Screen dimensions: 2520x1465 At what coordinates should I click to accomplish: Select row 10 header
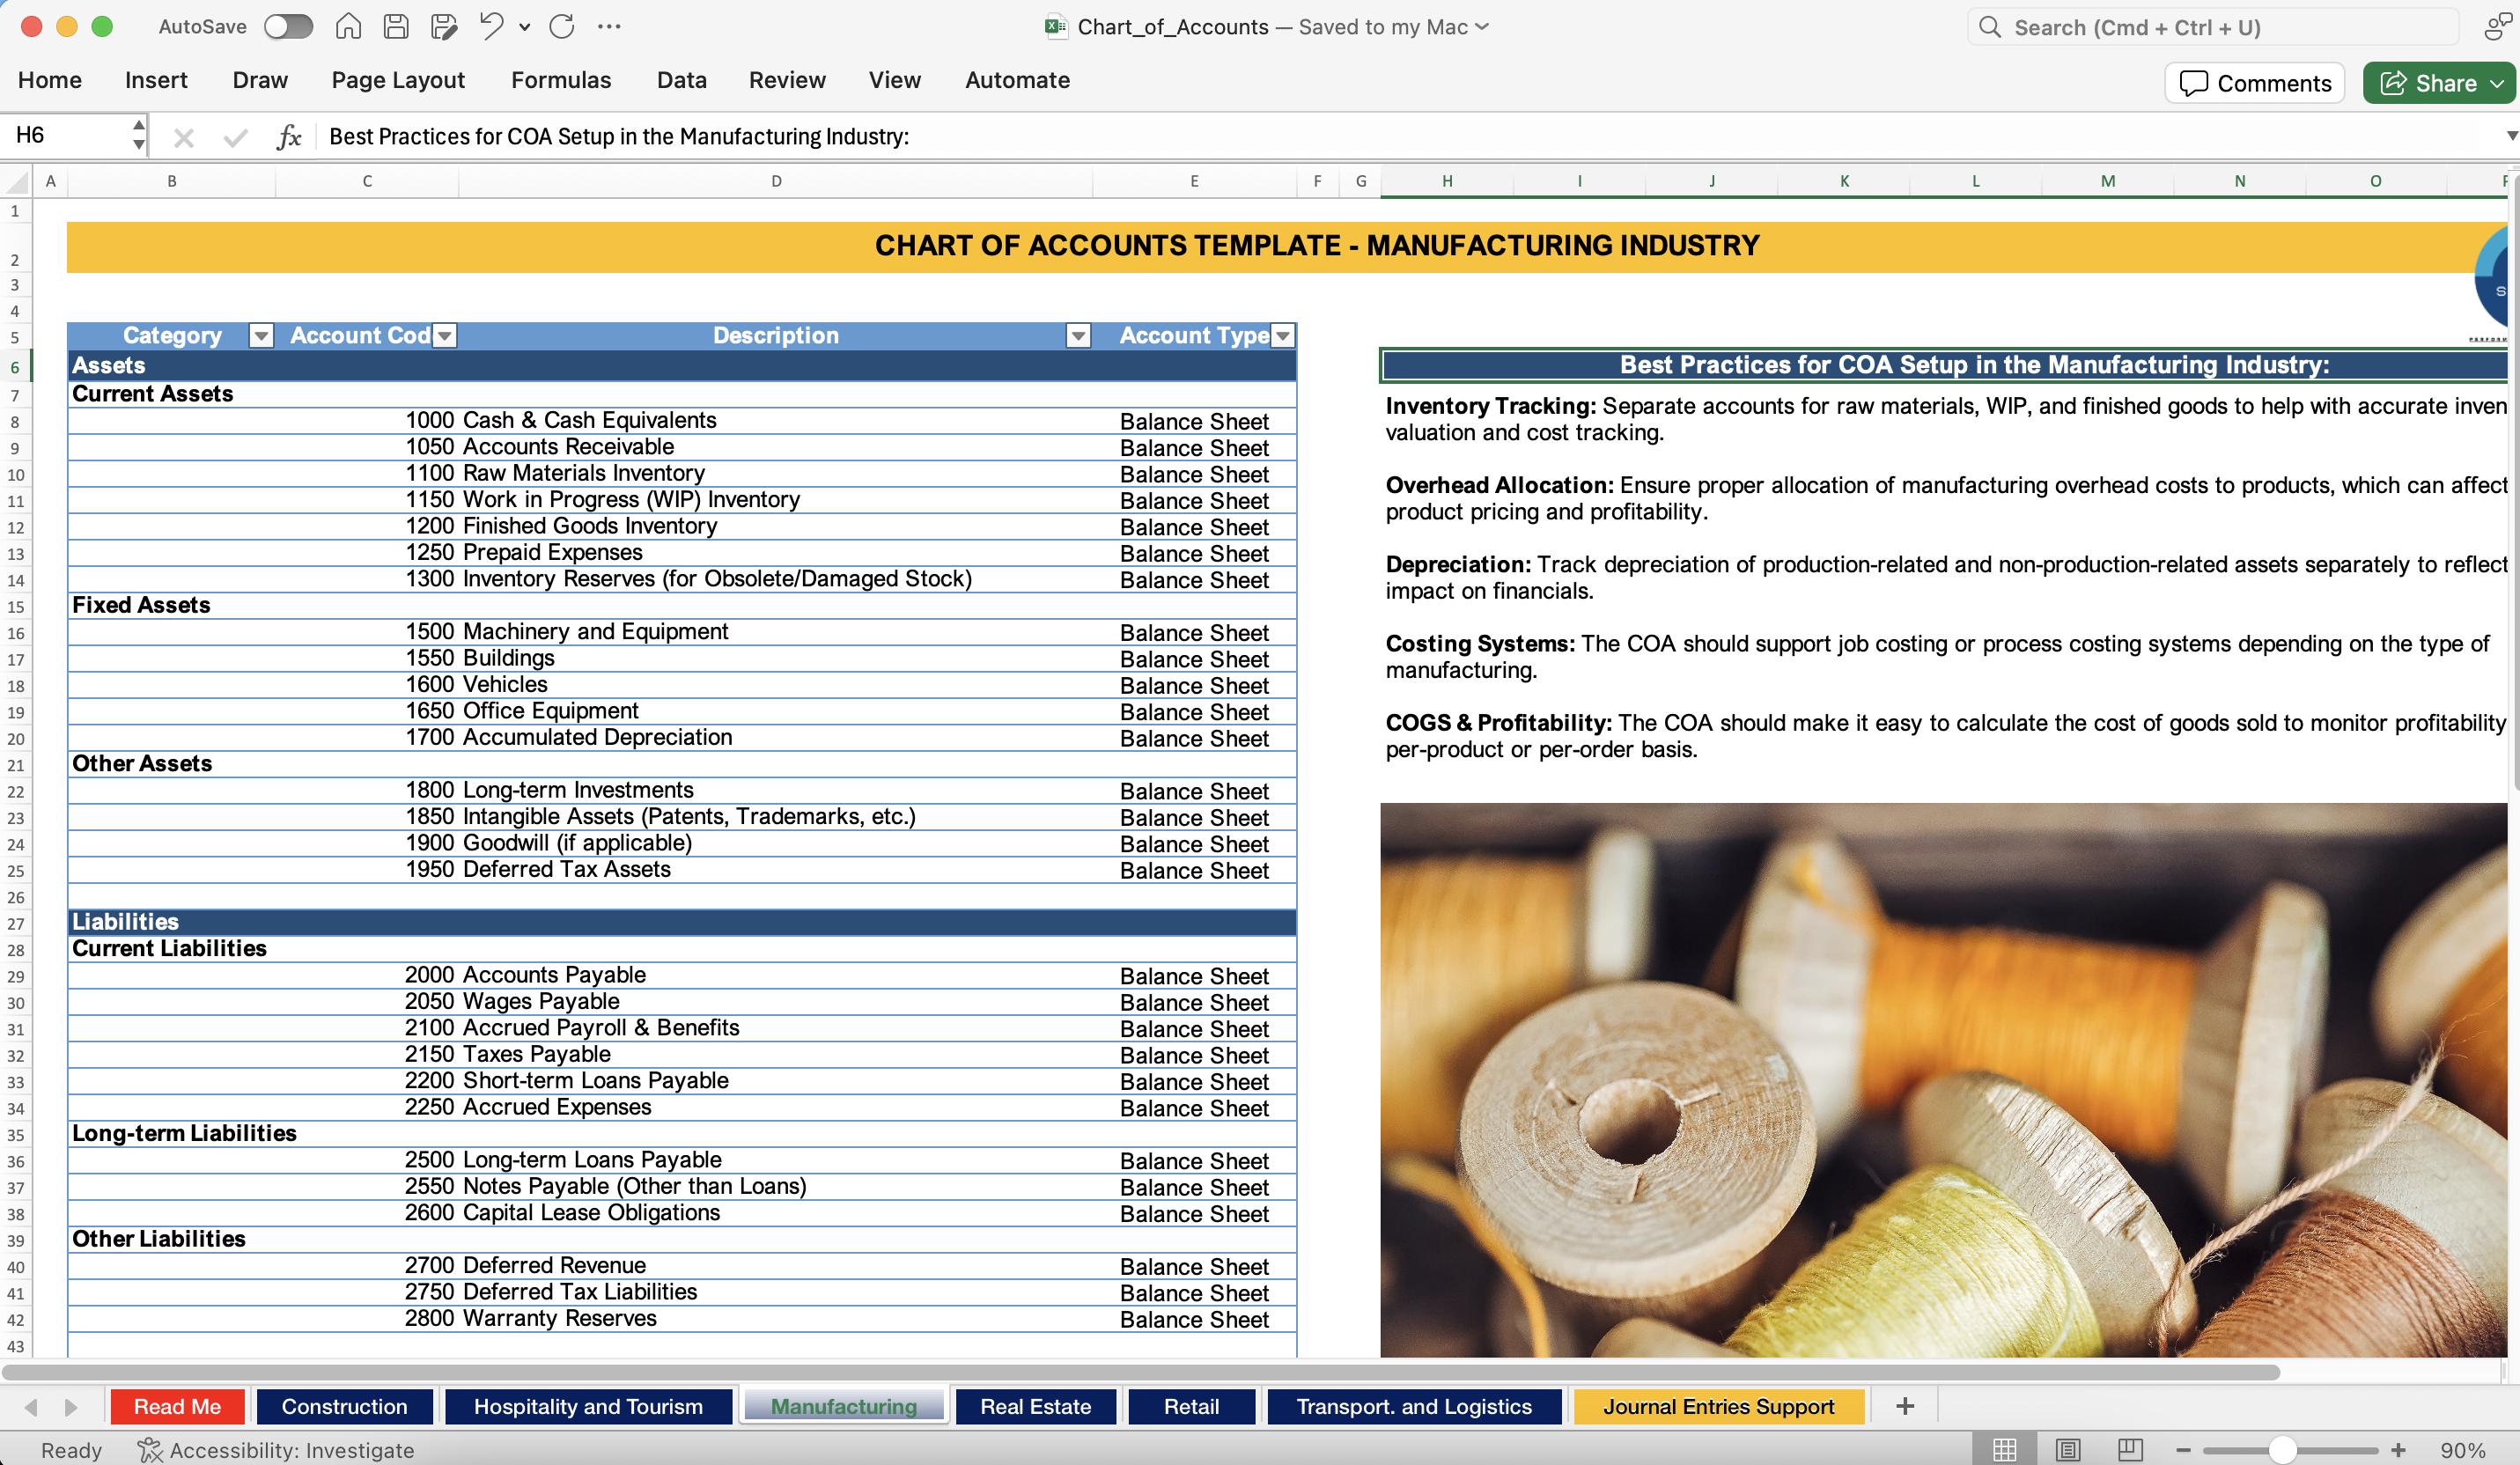pyautogui.click(x=15, y=475)
